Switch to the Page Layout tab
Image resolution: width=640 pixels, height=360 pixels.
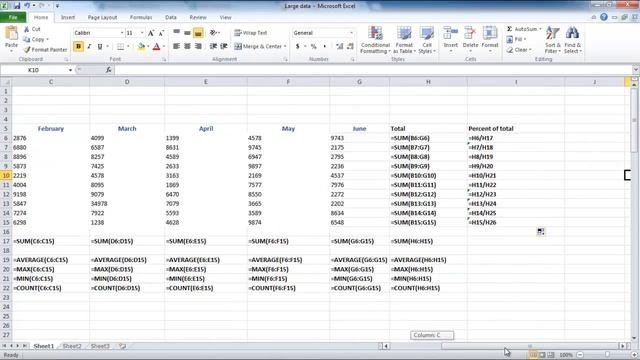102,18
